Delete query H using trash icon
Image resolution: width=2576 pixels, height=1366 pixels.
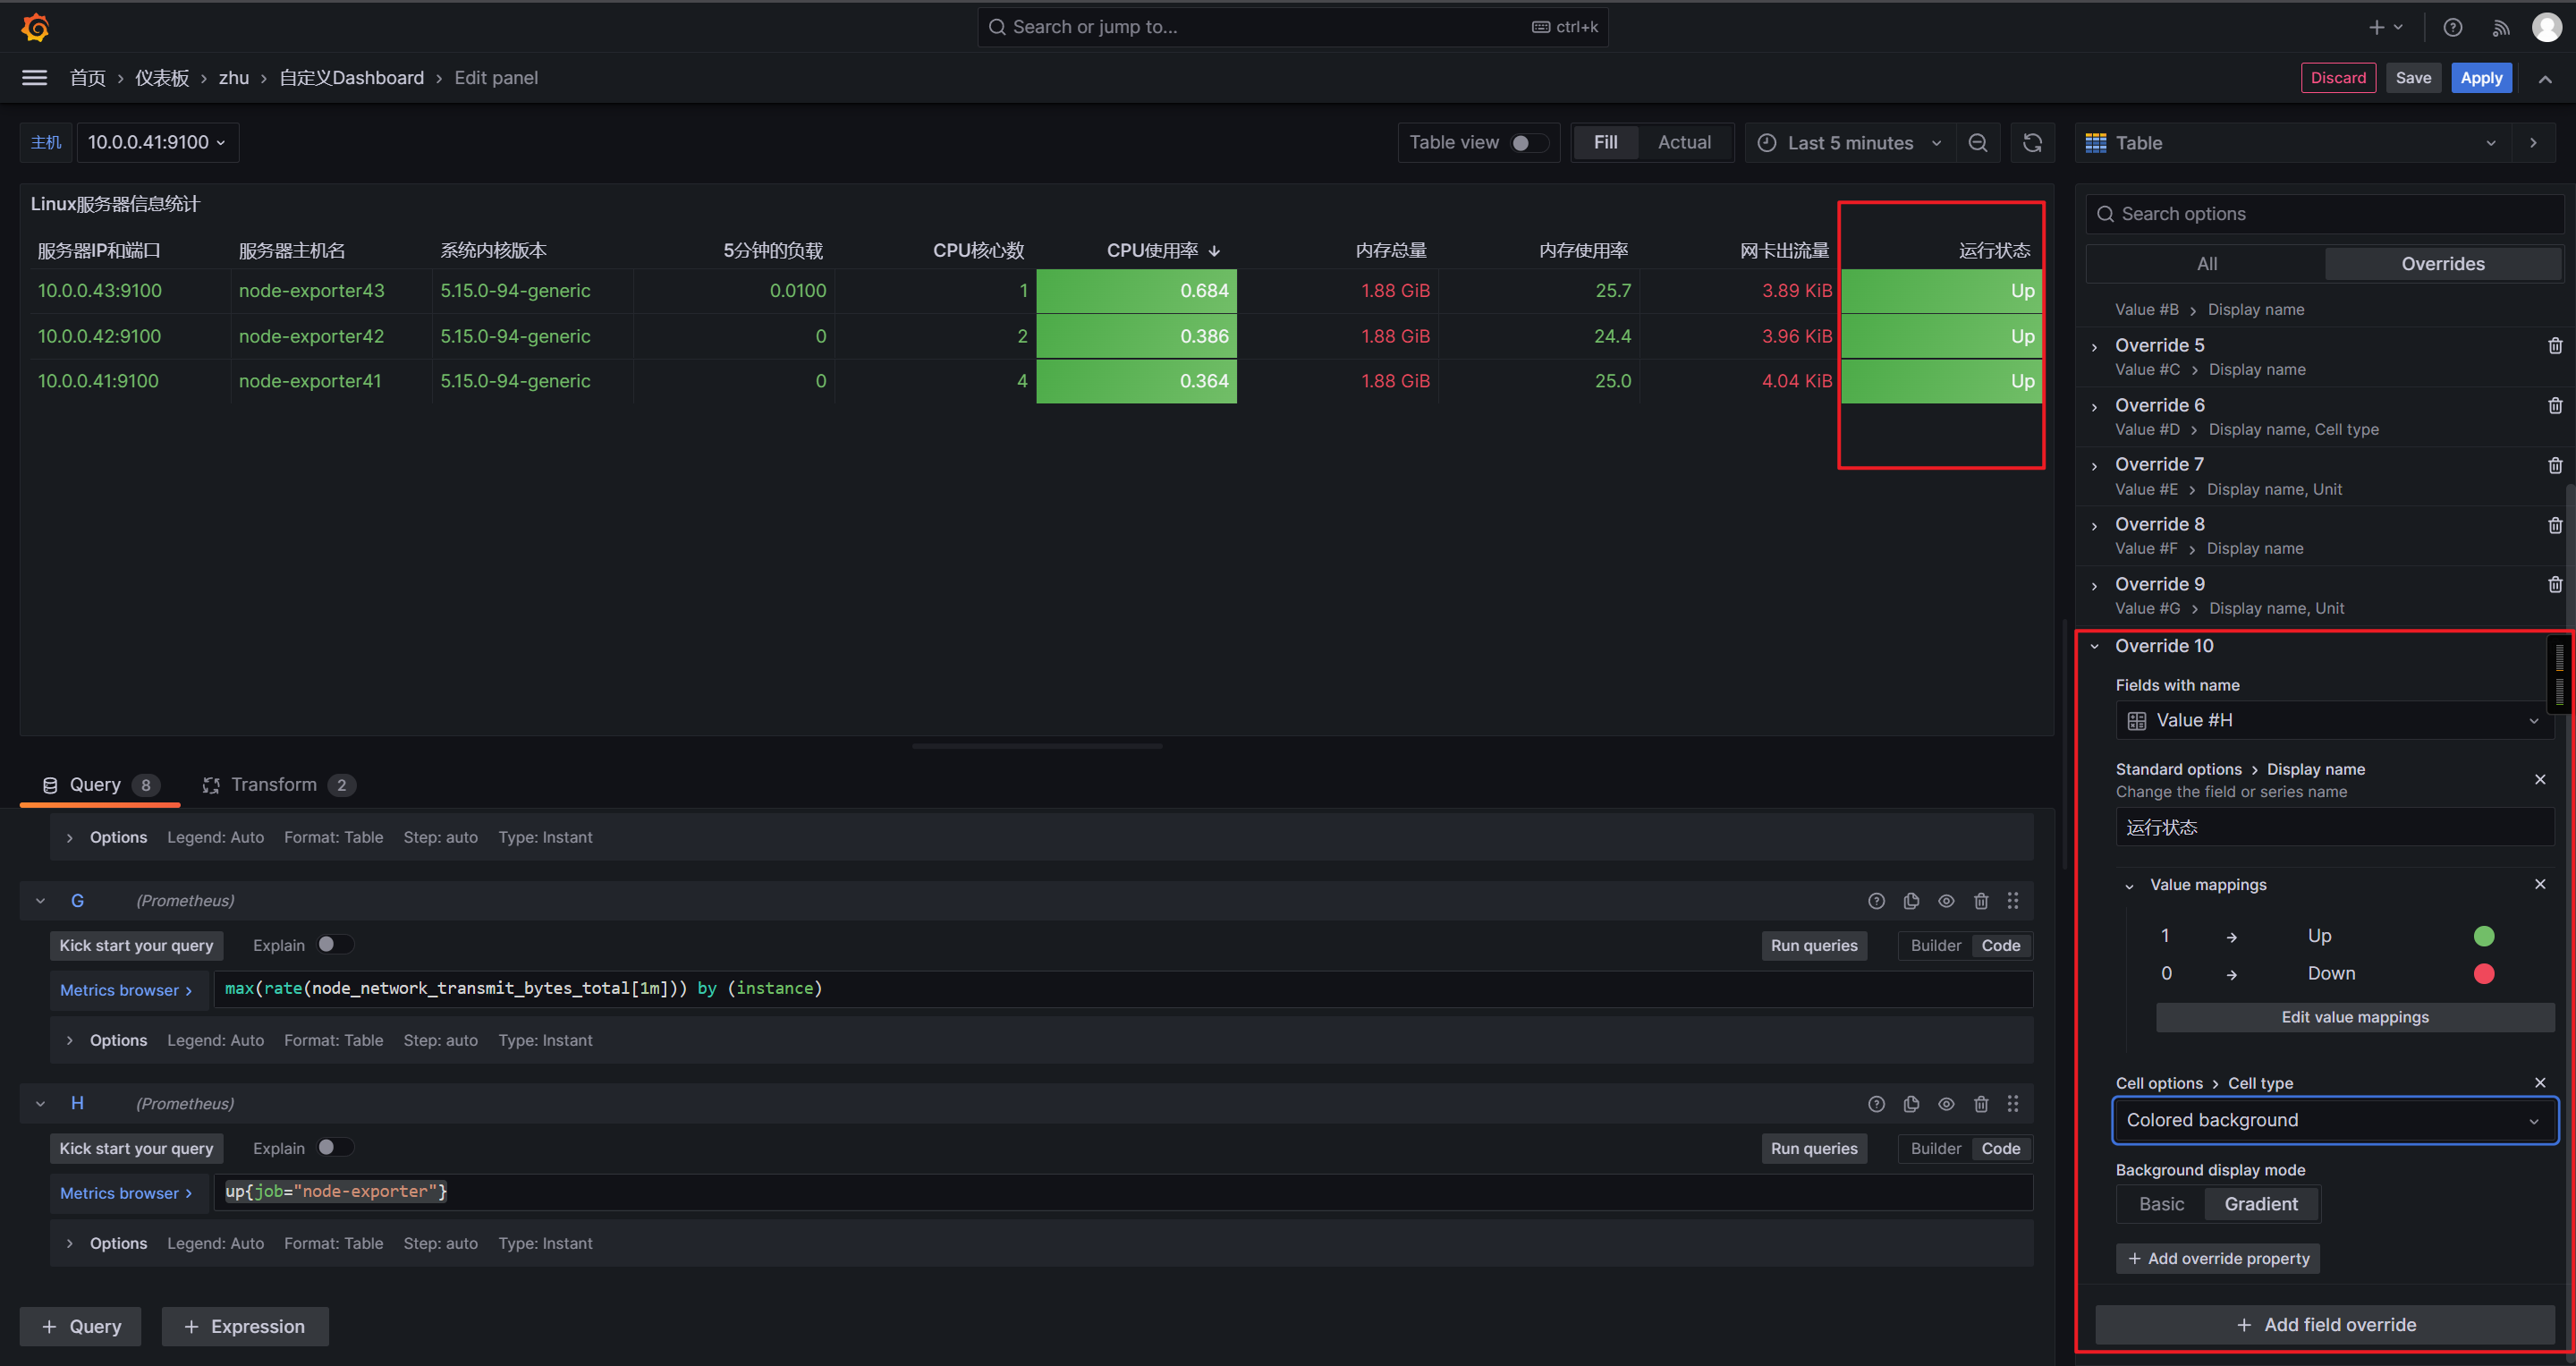1981,1104
